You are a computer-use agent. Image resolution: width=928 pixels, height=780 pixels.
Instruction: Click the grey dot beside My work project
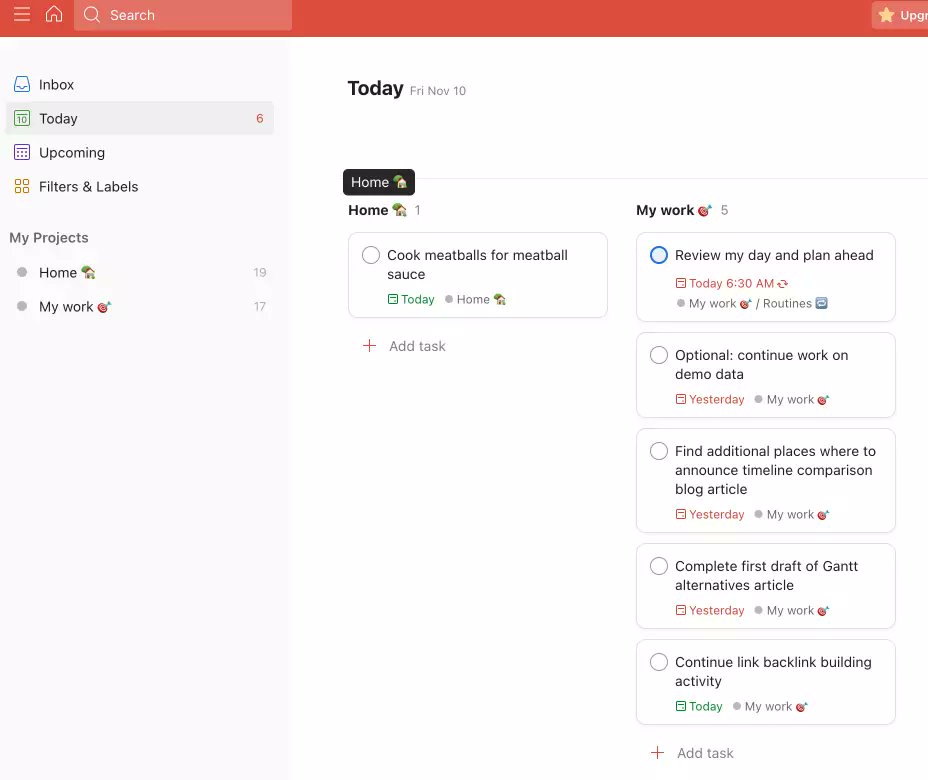[x=22, y=306]
